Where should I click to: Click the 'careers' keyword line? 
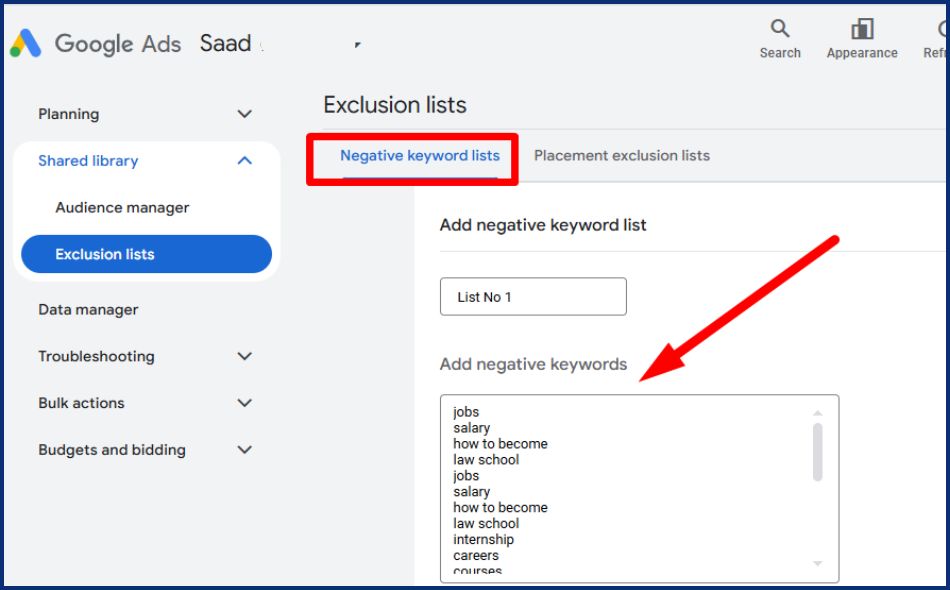click(476, 555)
